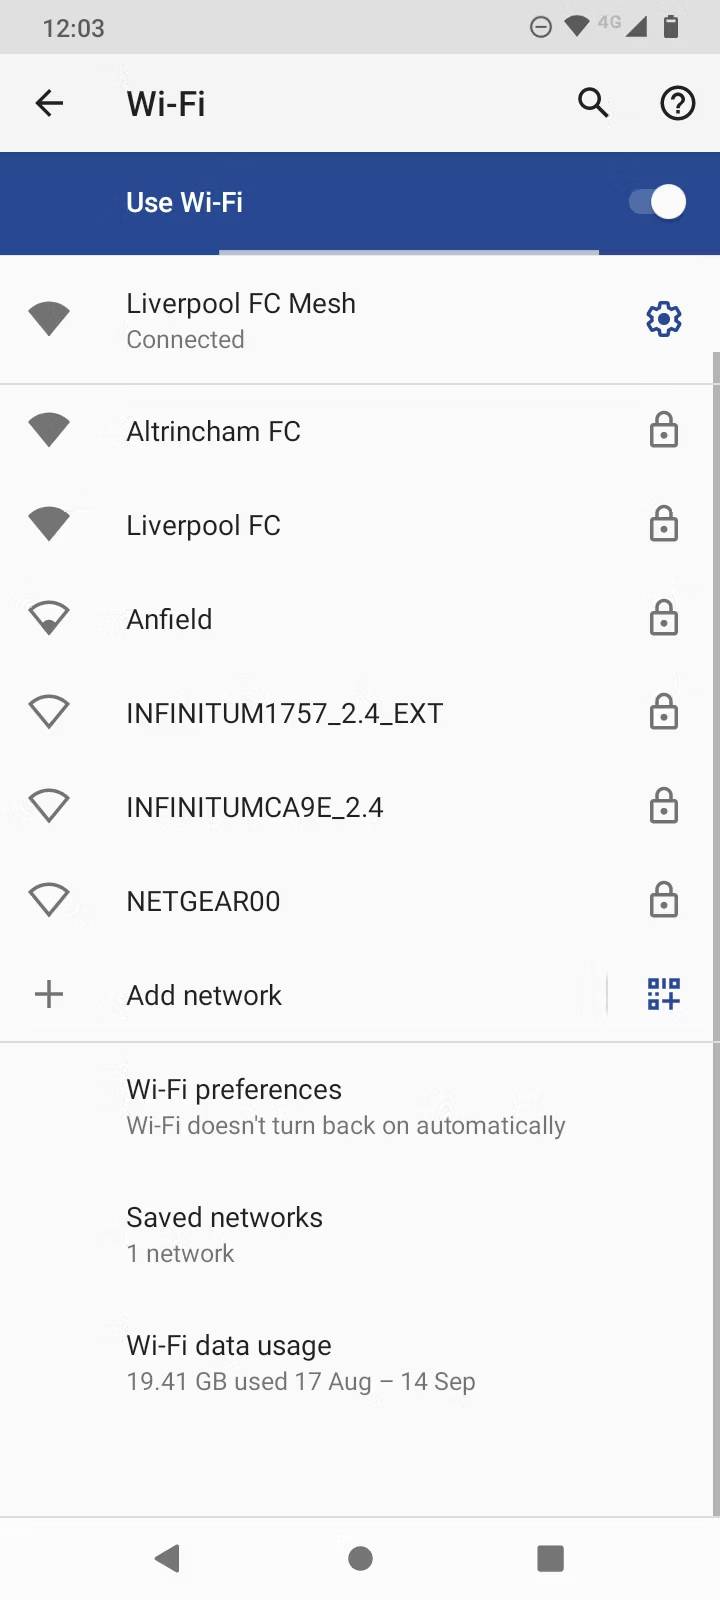Select the Liverpool FC network

[360, 525]
